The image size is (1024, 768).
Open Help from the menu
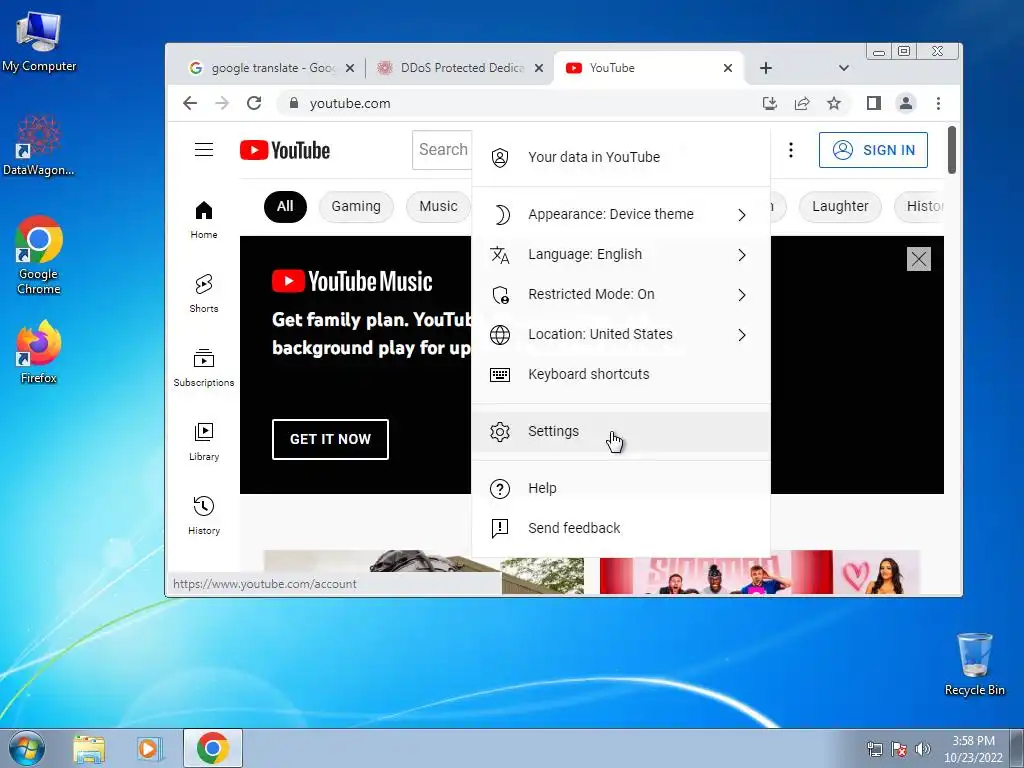pyautogui.click(x=620, y=488)
